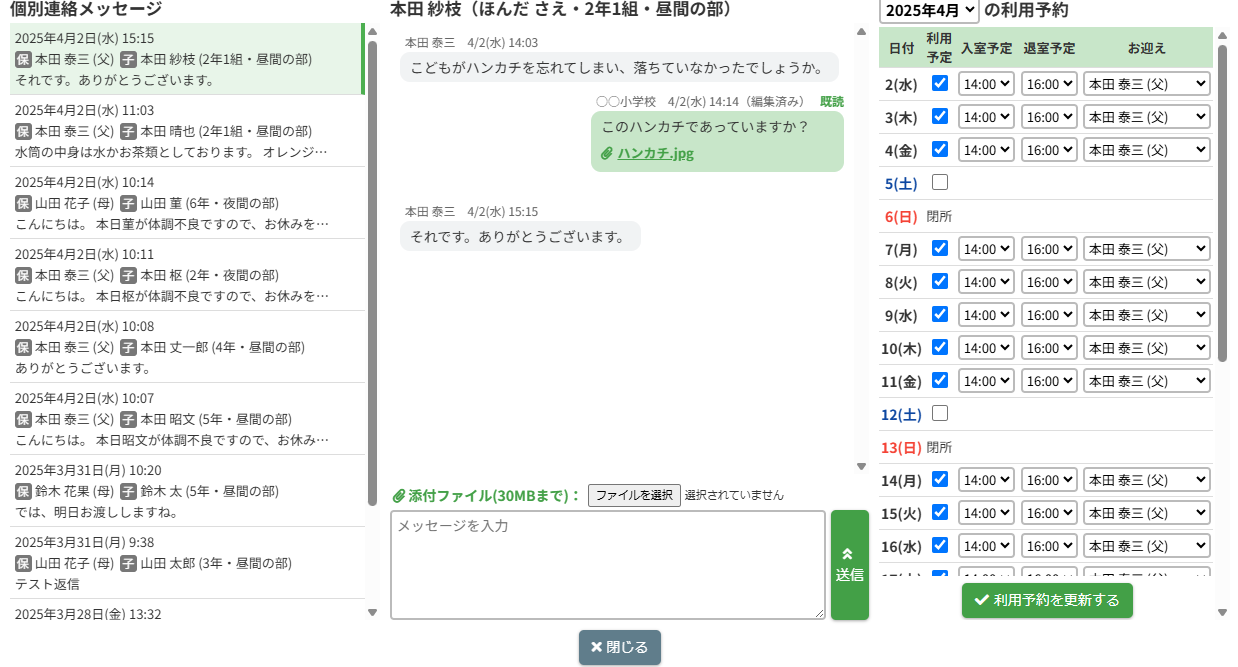Viewport: 1238px width, 667px height.
Task: Click the scroll-down arrow of chat thread
Action: coord(861,466)
